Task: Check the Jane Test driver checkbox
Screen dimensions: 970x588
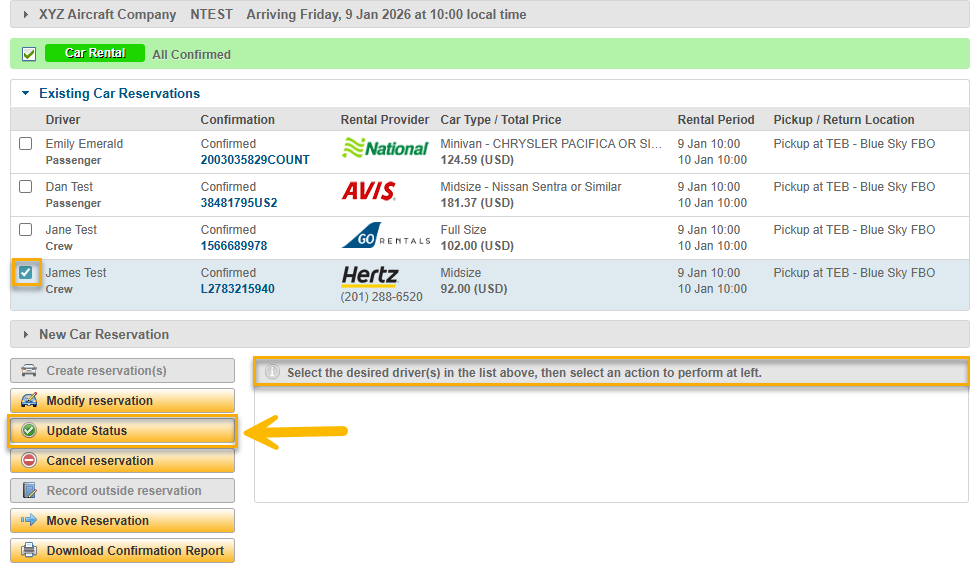Action: pos(25,230)
